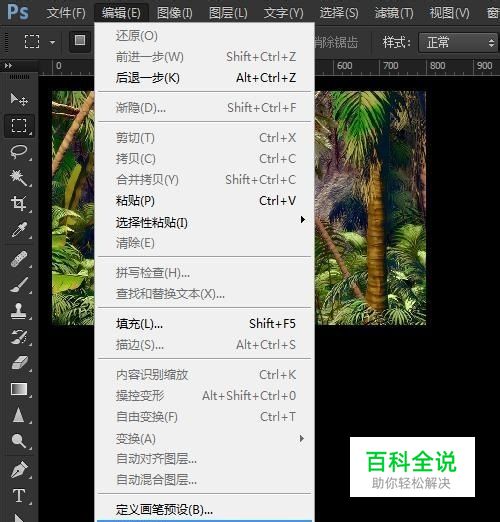
Task: Click the 渐隐(D)... menu entry
Action: click(x=205, y=107)
